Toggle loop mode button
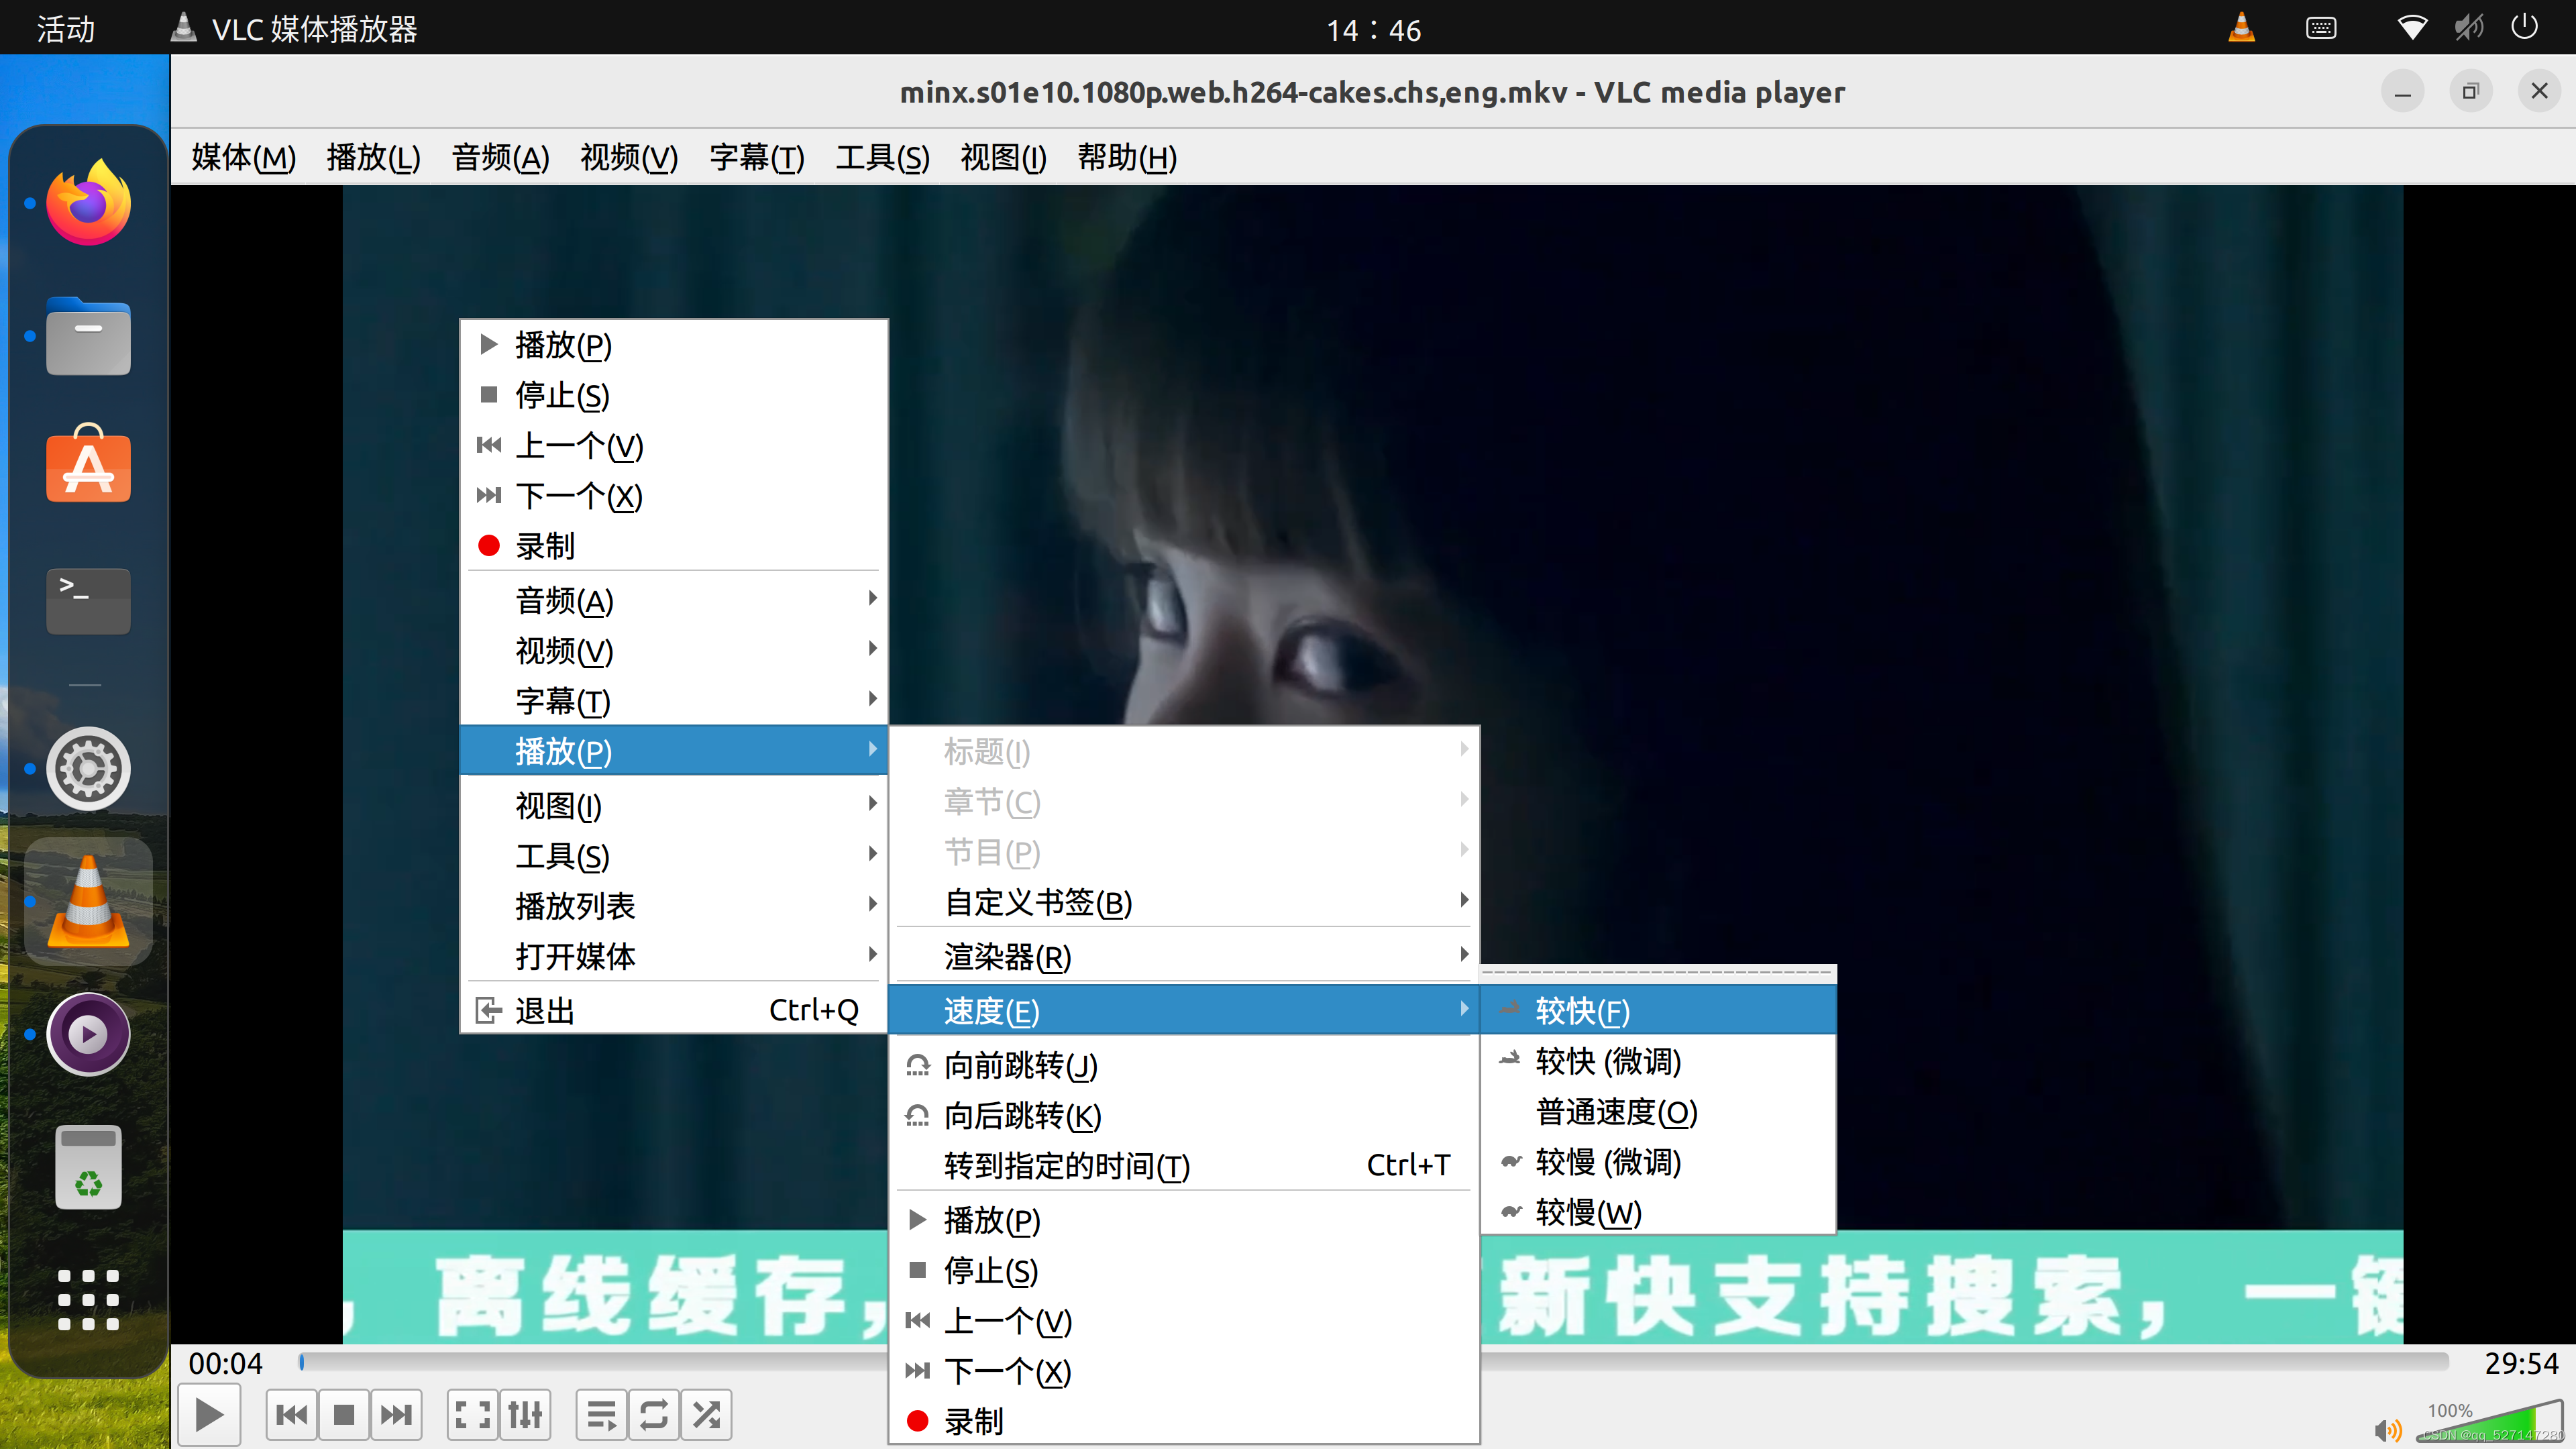Viewport: 2576px width, 1449px height. click(x=654, y=1414)
